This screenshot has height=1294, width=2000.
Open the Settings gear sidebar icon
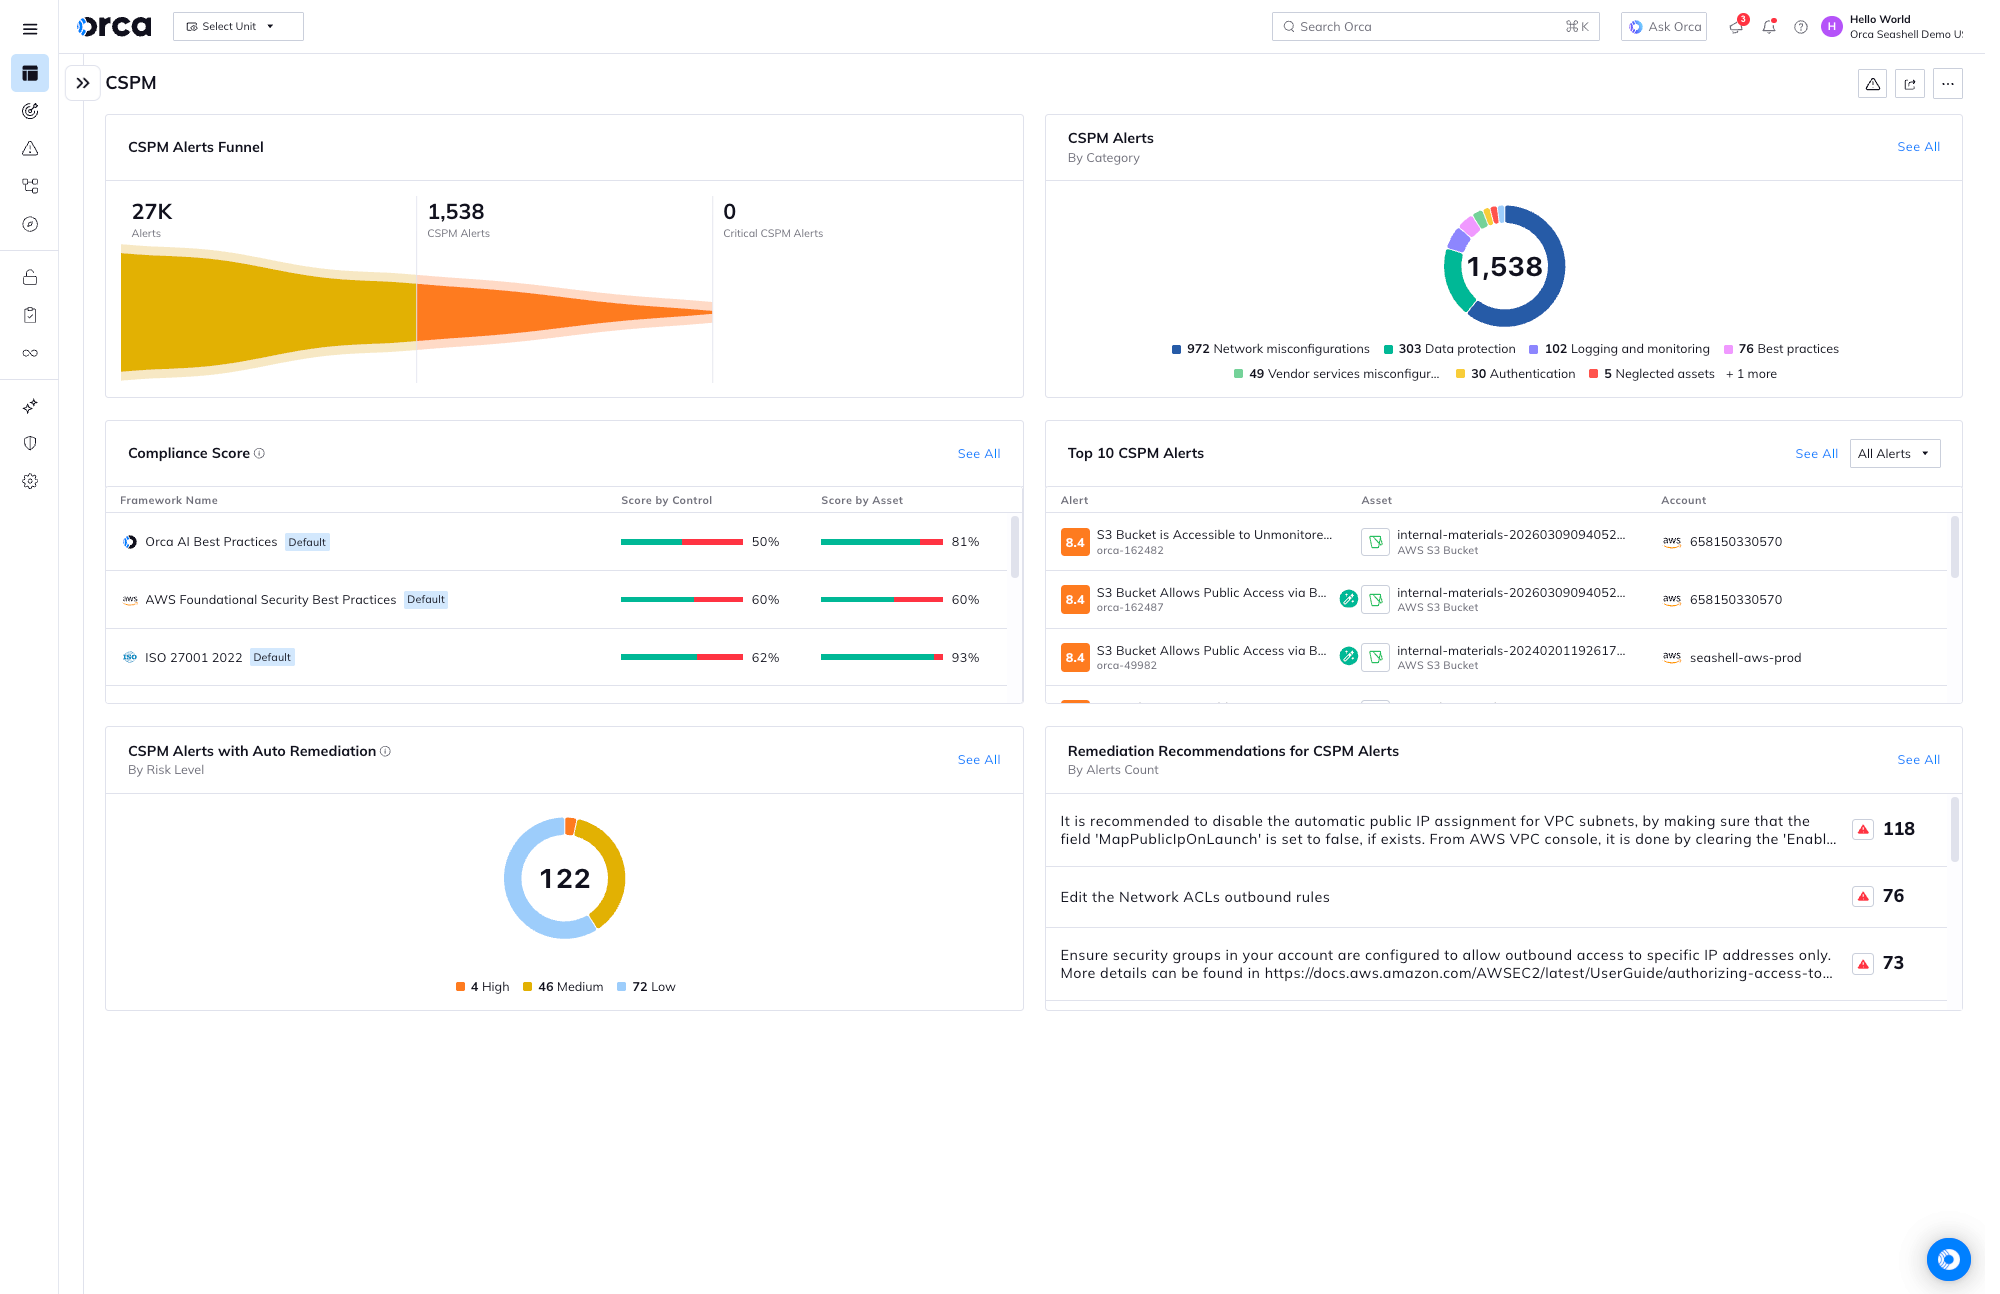point(30,481)
